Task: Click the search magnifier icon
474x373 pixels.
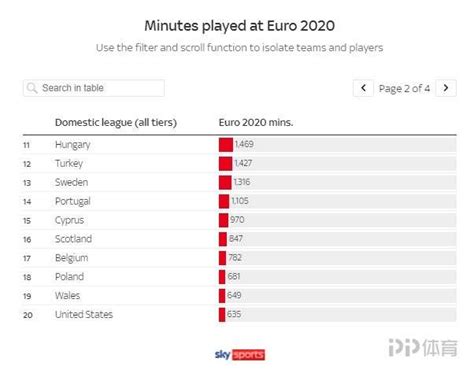Action: tap(32, 88)
